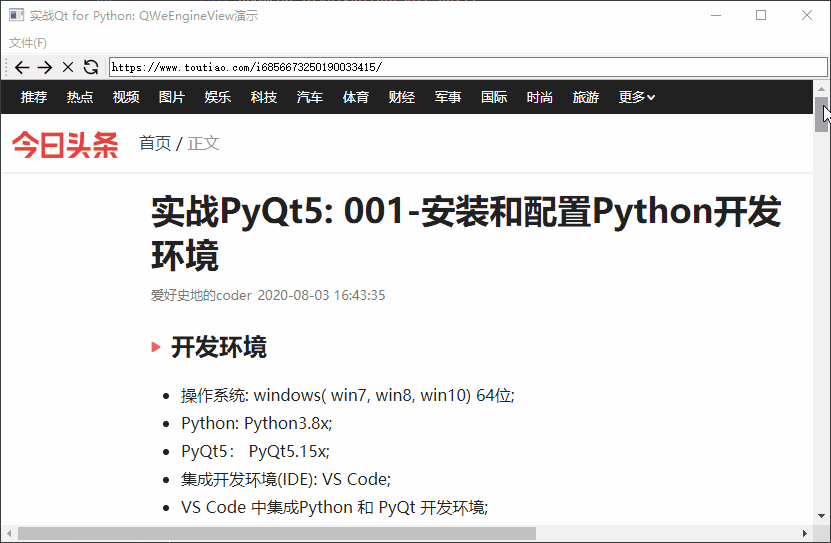Screen dimensions: 831x543
Task: Minimize the QWebEngineView window
Action: tap(716, 15)
